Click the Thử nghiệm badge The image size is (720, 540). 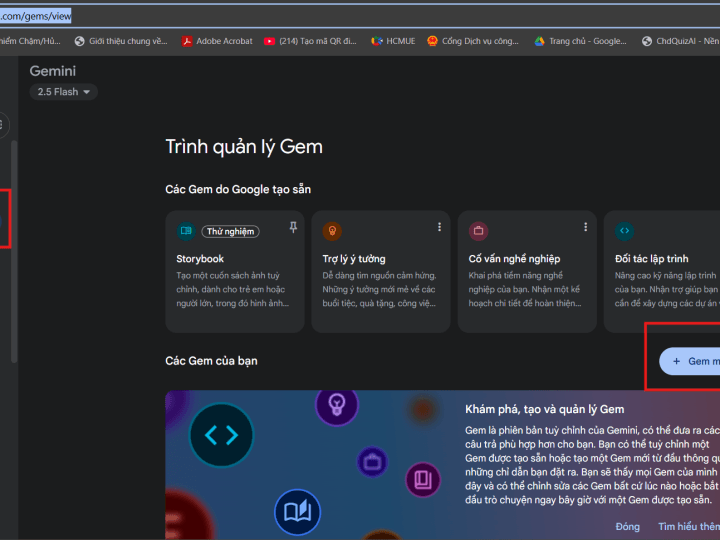231,231
